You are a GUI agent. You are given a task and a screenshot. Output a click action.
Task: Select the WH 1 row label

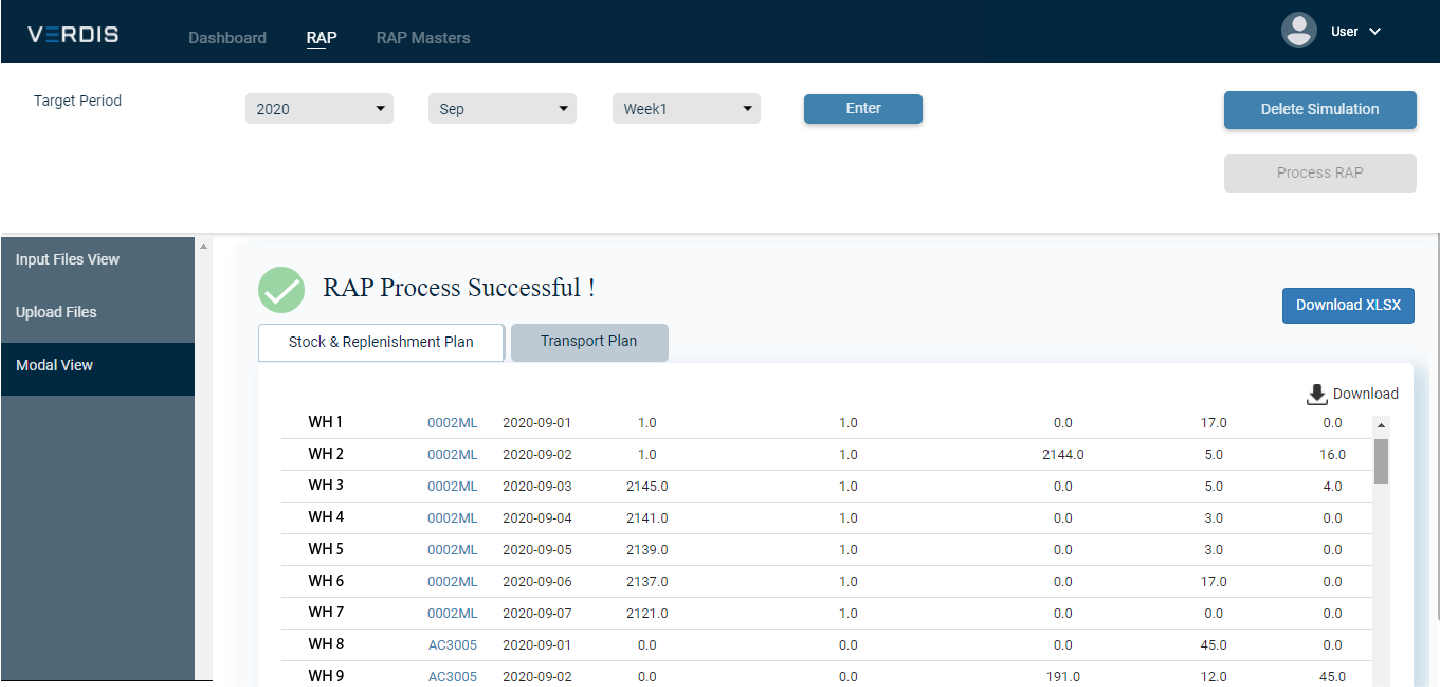point(326,422)
